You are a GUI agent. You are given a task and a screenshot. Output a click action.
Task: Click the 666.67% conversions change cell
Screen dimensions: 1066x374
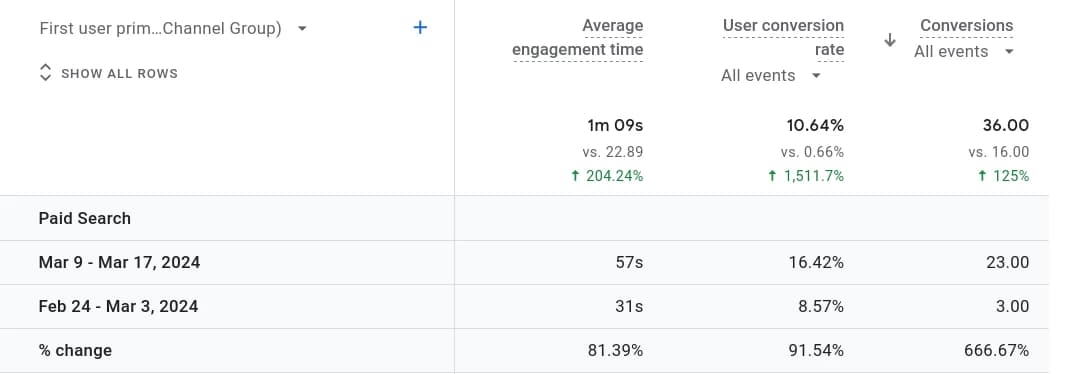pos(997,351)
